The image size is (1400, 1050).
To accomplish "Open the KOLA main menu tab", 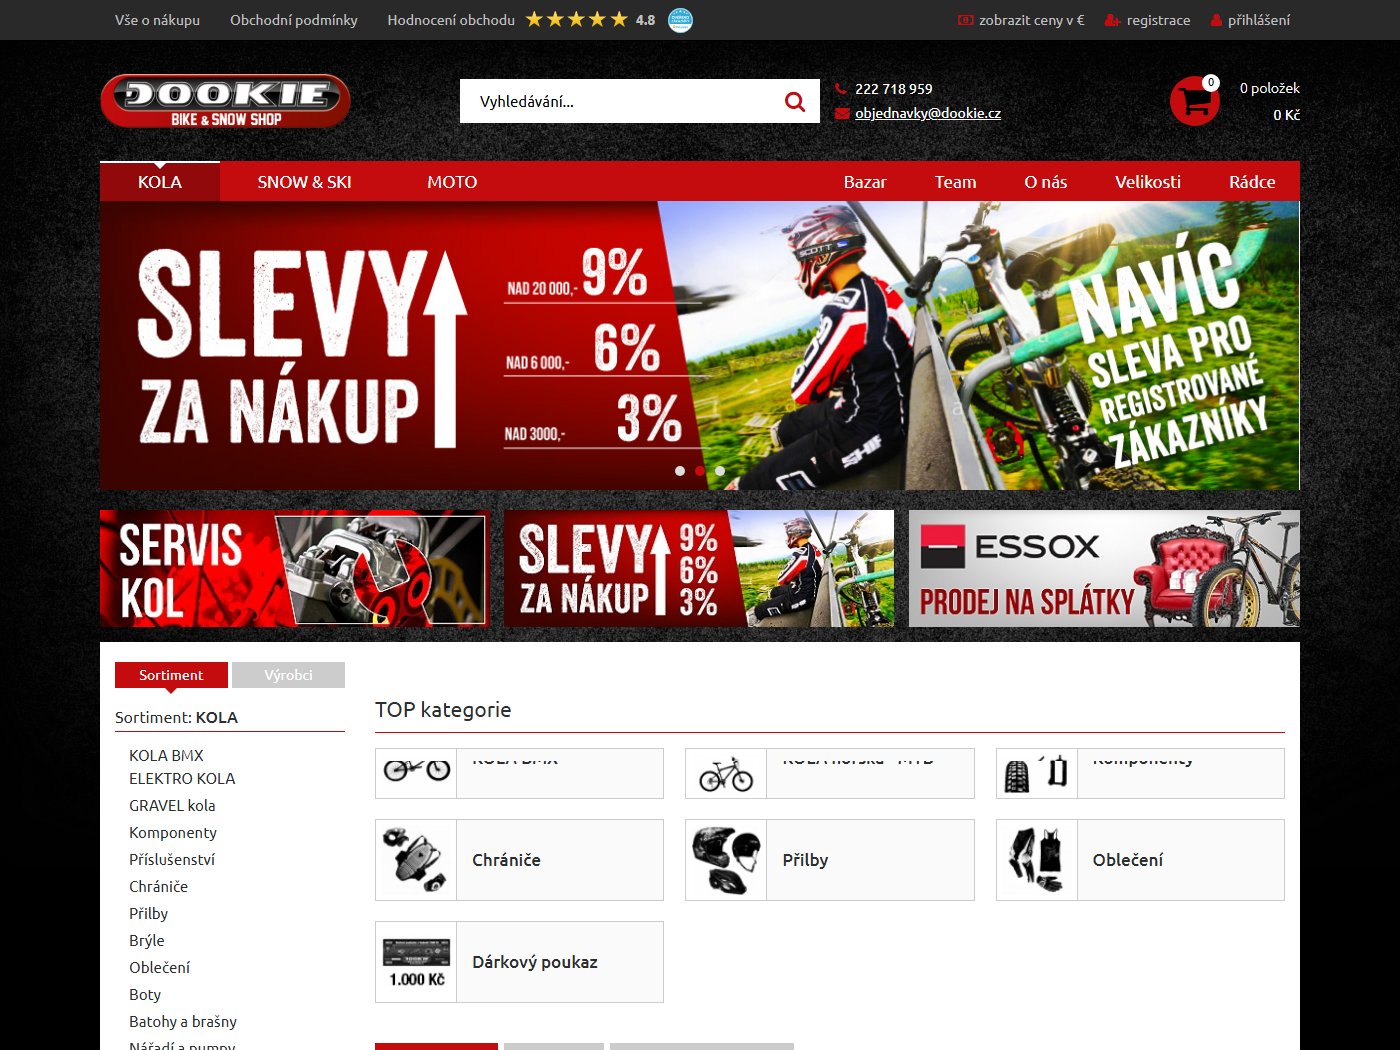I will [x=160, y=182].
